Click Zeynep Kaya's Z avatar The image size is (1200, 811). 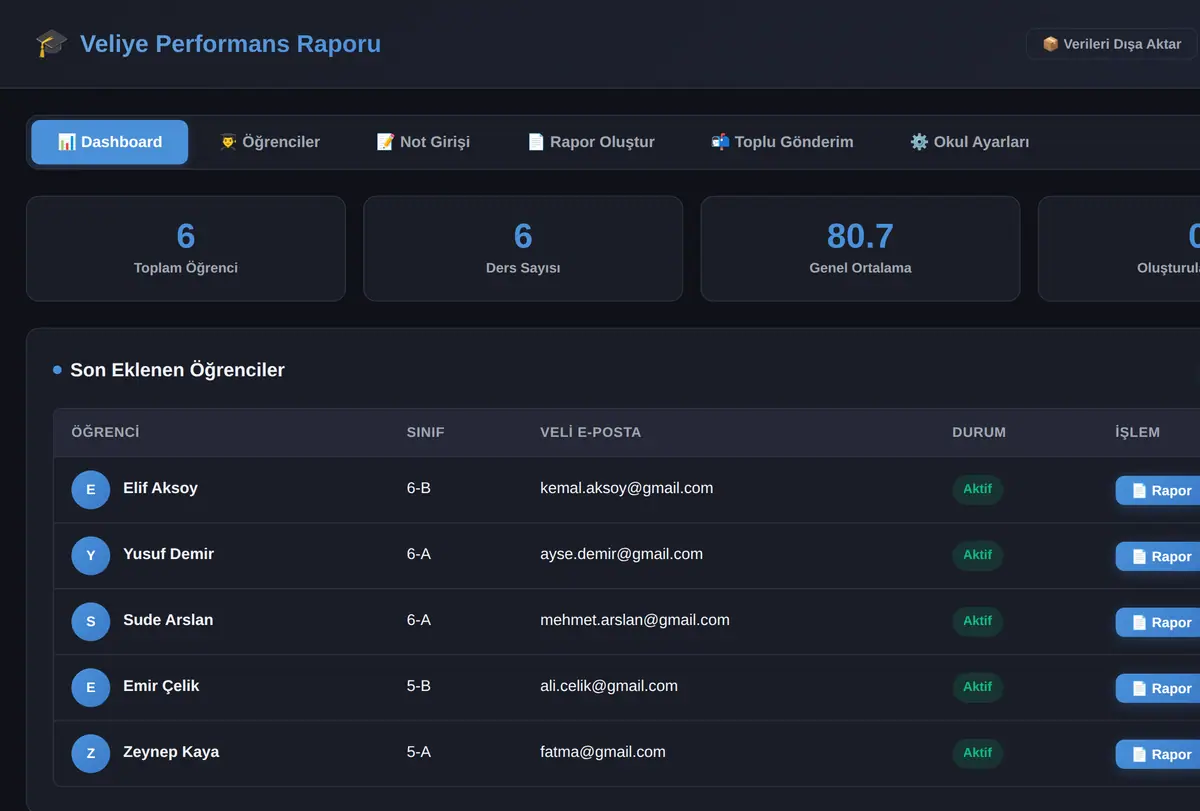click(x=91, y=754)
